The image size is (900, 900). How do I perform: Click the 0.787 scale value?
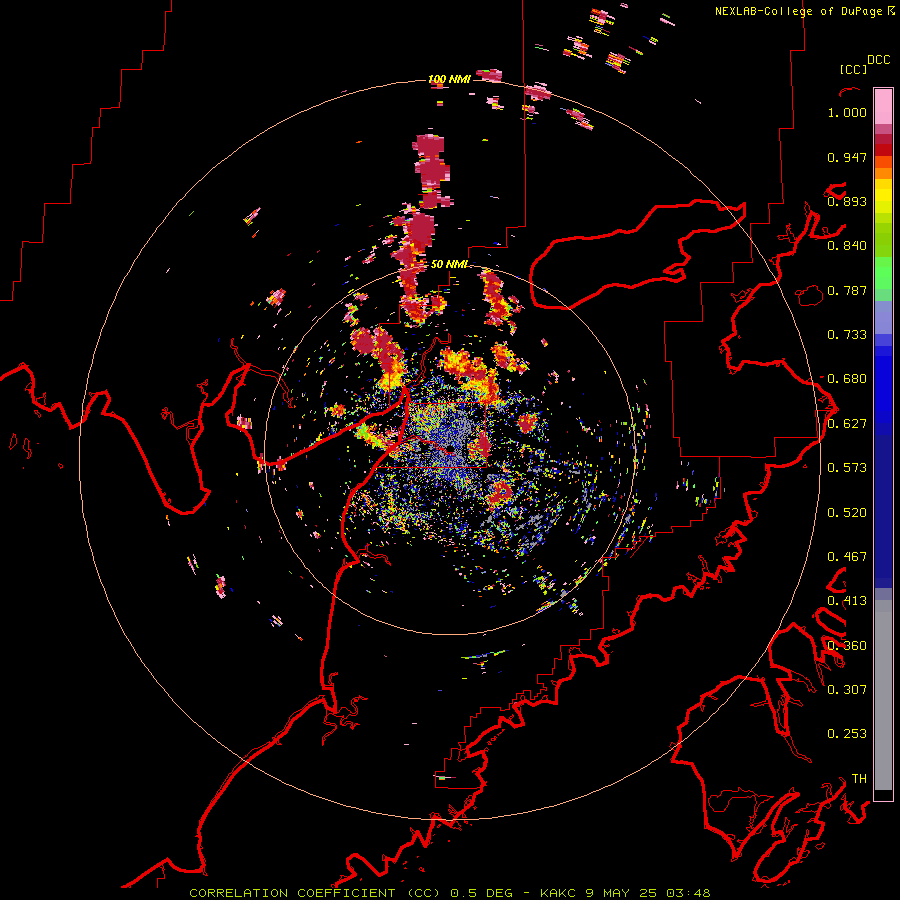847,290
